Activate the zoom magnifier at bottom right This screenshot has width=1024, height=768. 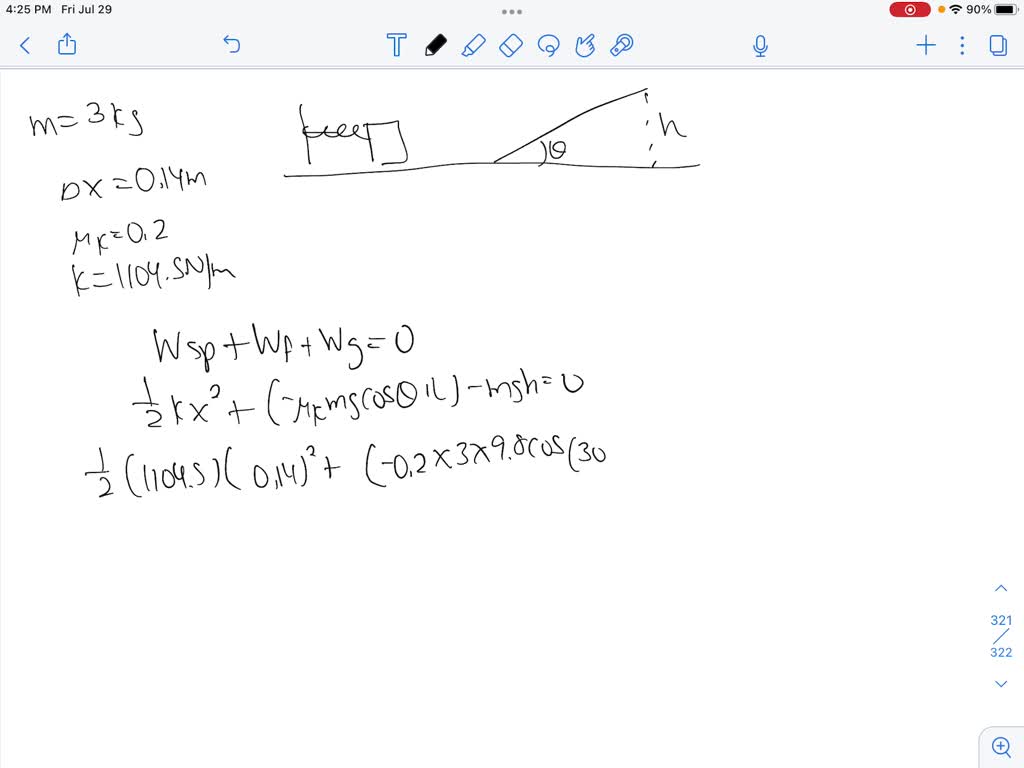pos(1001,746)
